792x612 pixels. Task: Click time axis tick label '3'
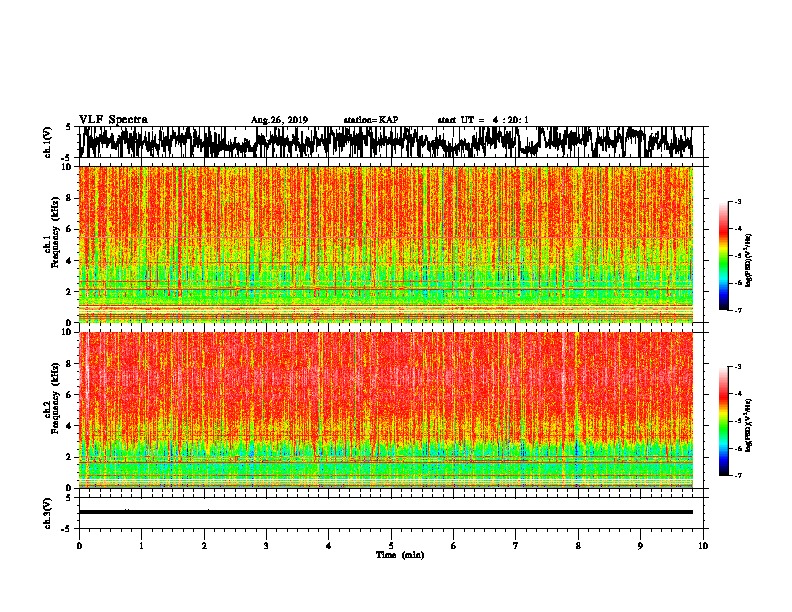point(266,546)
